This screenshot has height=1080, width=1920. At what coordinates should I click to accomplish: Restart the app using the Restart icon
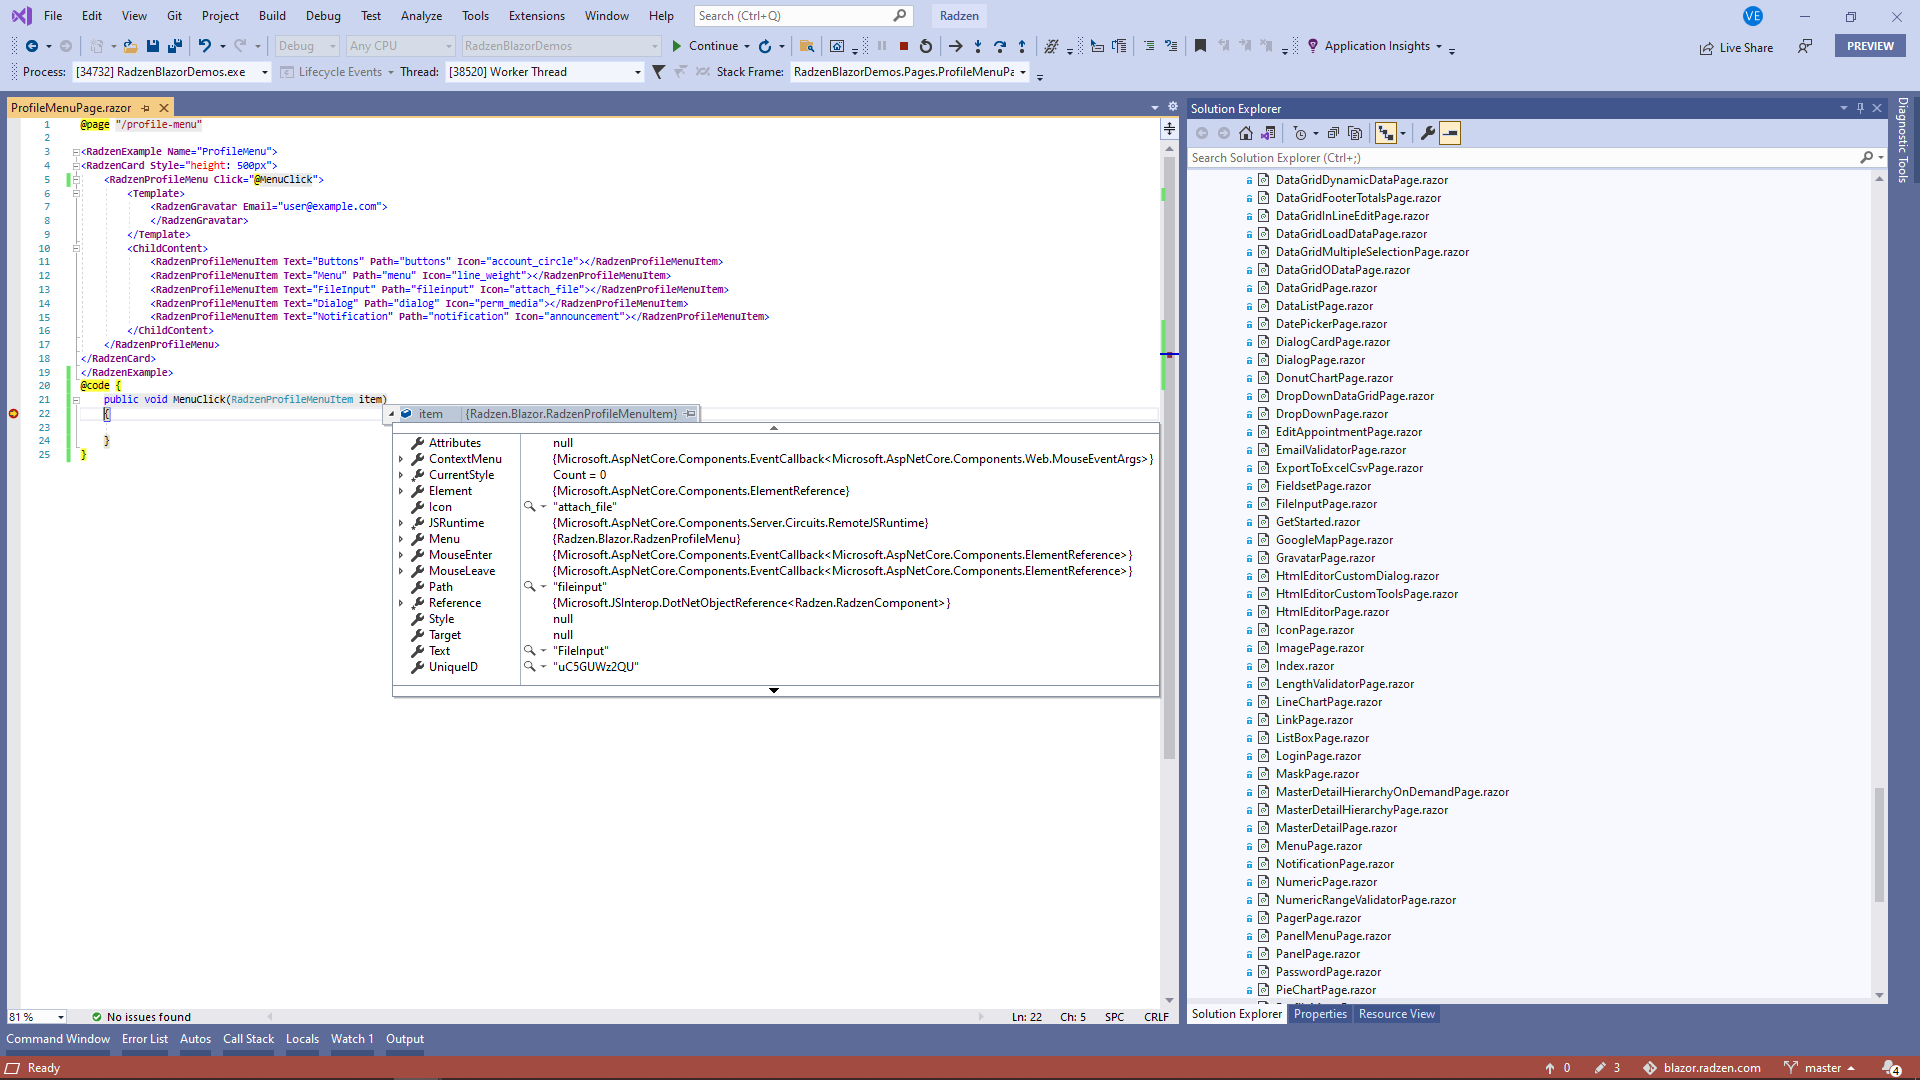[x=925, y=46]
